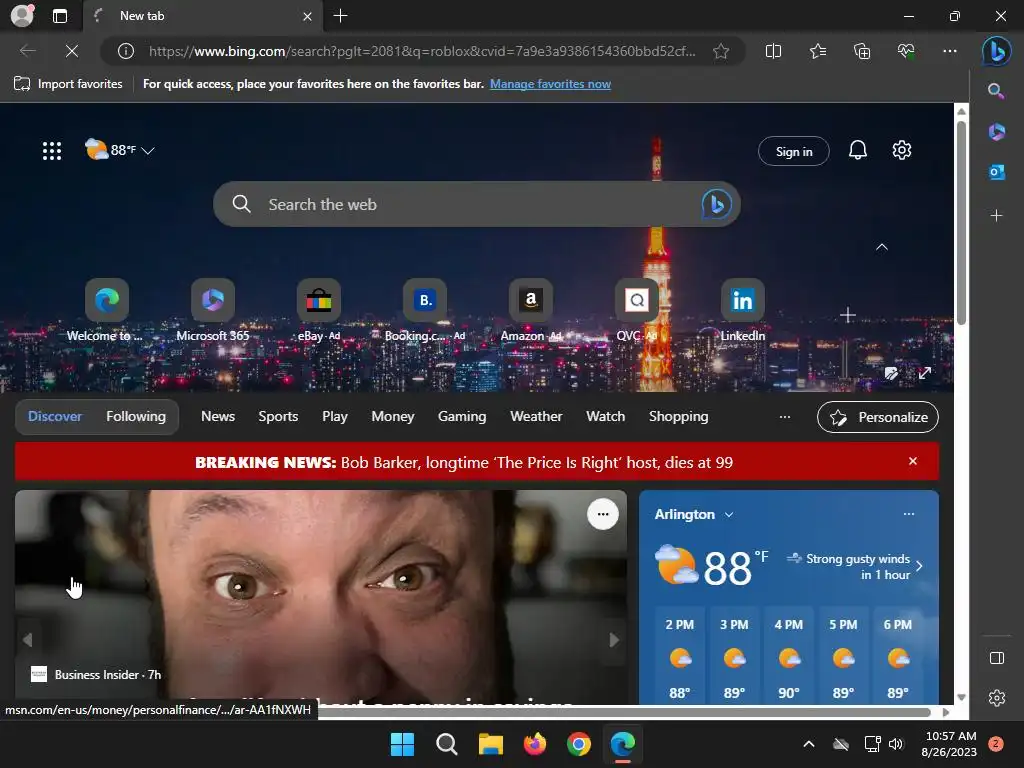
Task: Stop loading the page with the X button
Action: [72, 51]
